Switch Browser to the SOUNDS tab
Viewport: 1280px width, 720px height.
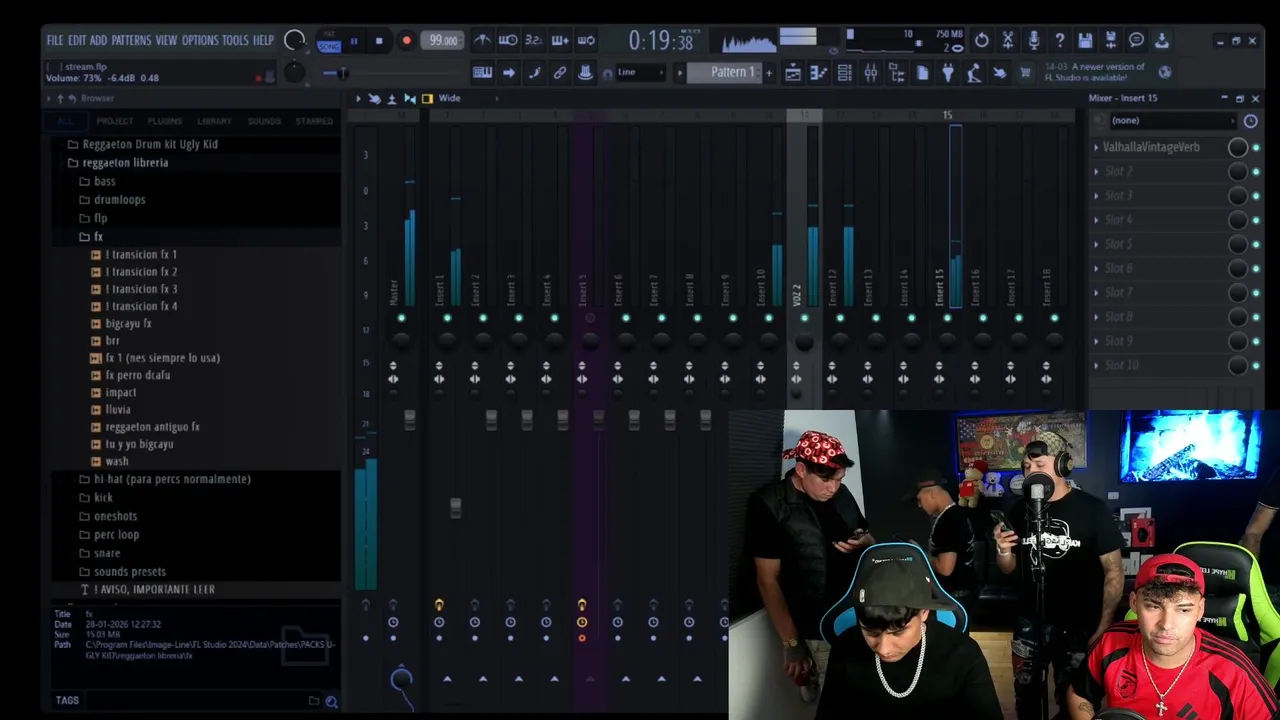click(x=264, y=121)
